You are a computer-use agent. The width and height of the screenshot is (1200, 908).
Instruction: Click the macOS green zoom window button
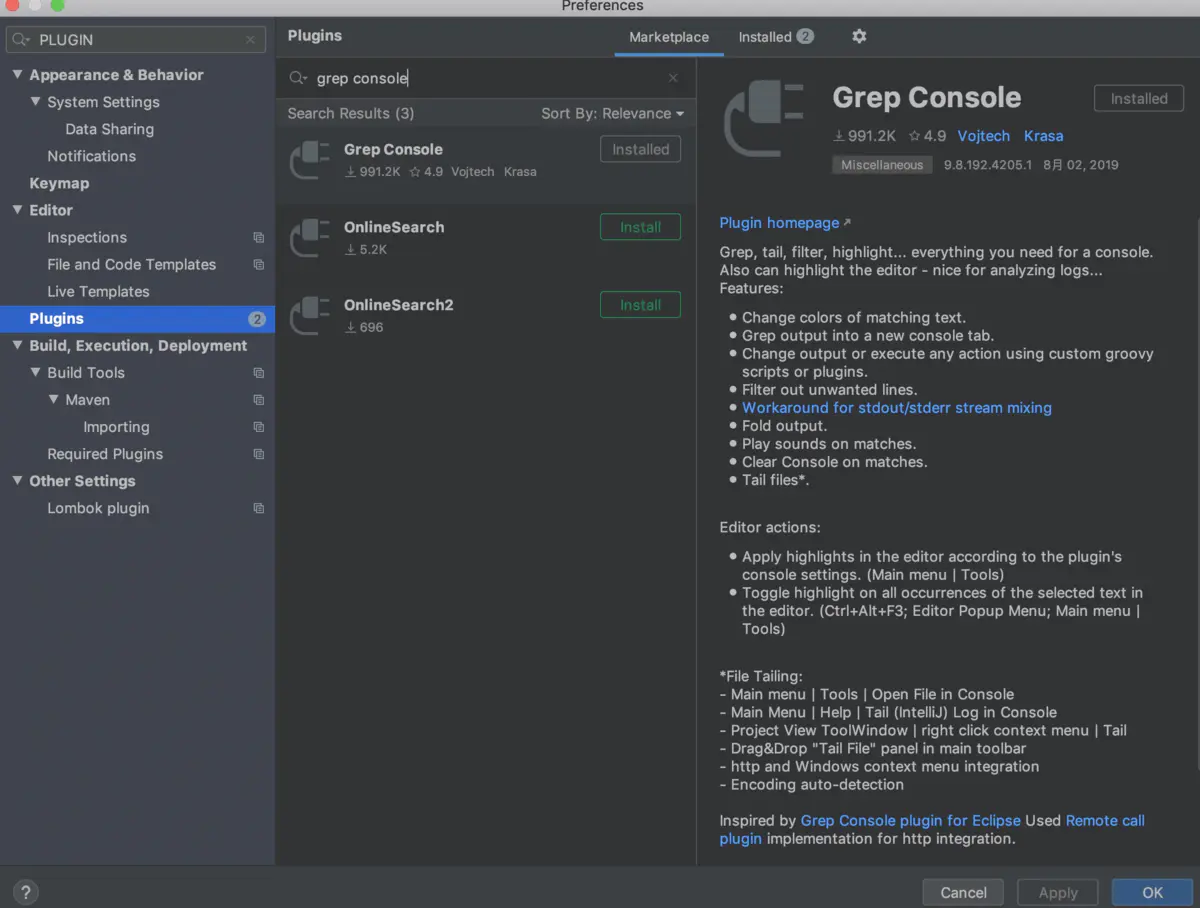point(57,5)
